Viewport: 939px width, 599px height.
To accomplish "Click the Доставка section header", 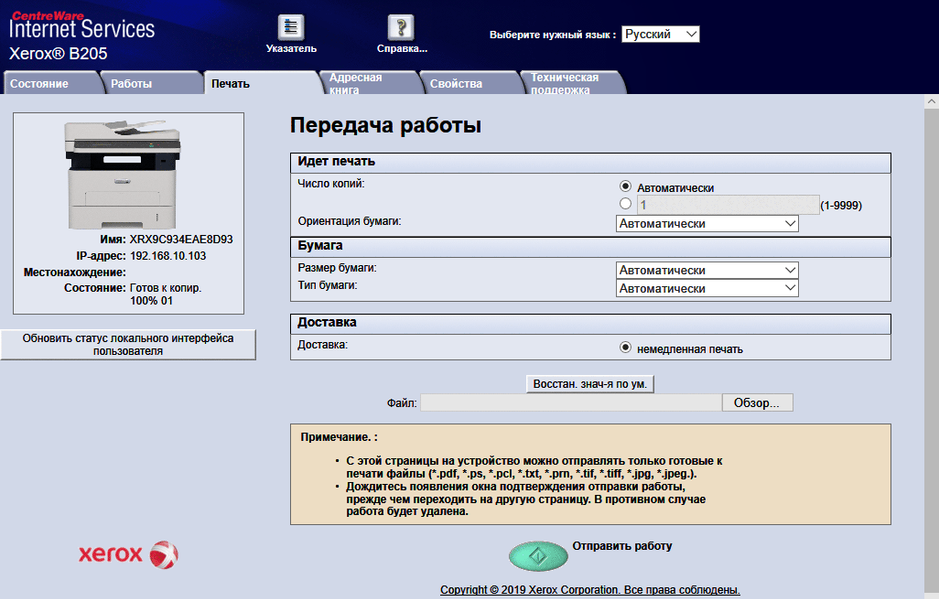I will pos(590,323).
